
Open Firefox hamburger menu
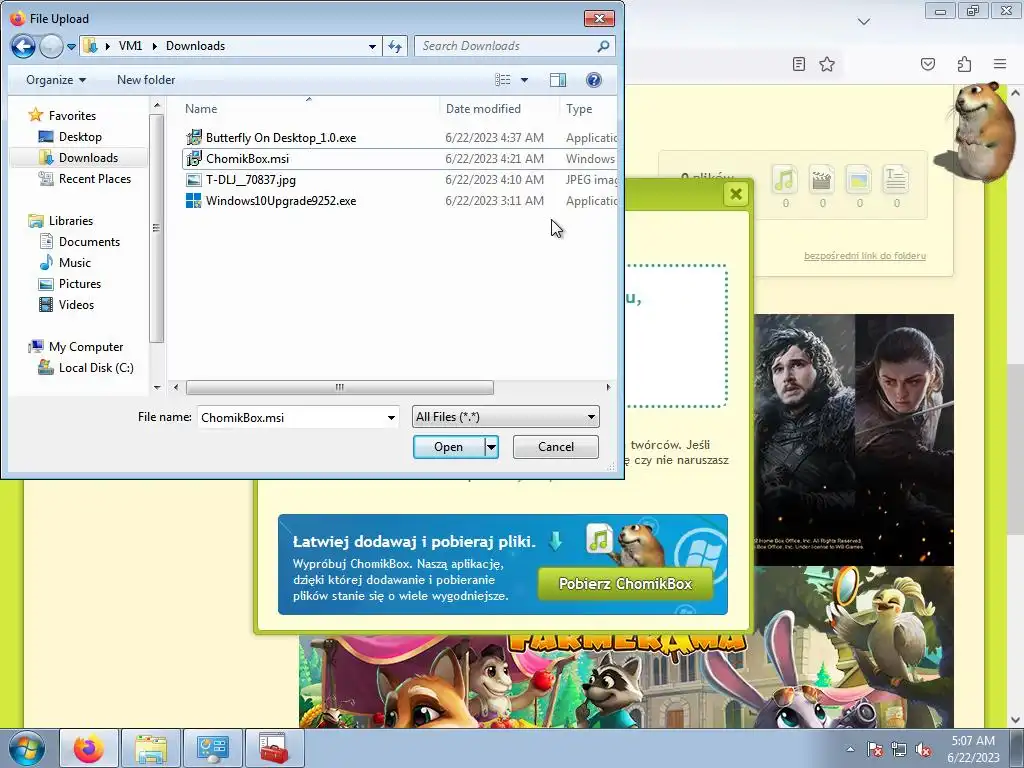click(x=1000, y=64)
